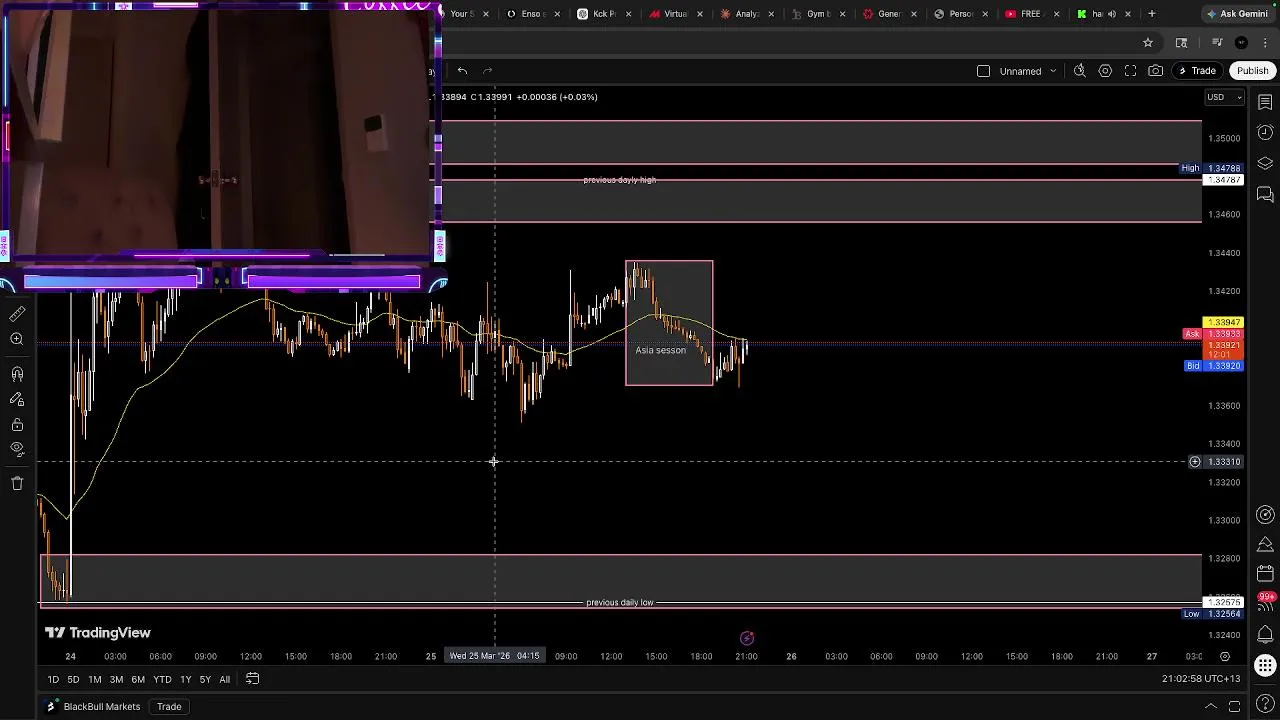Tick the layout checkbox beside Unnamed
This screenshot has height=720, width=1280.
pos(983,71)
